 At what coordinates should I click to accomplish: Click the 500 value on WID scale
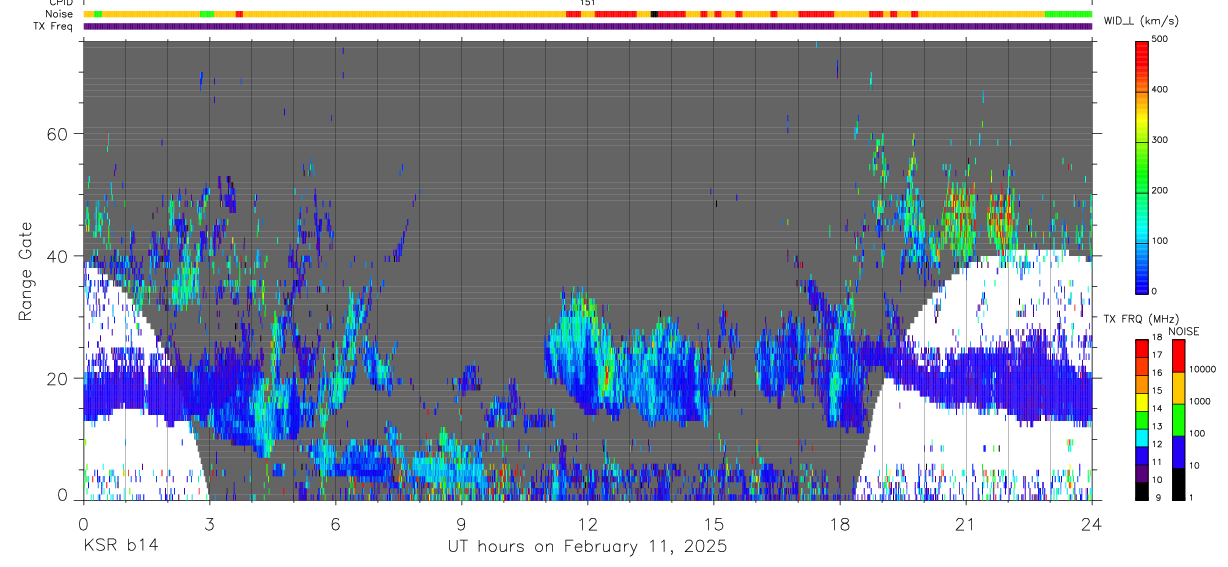point(1160,39)
